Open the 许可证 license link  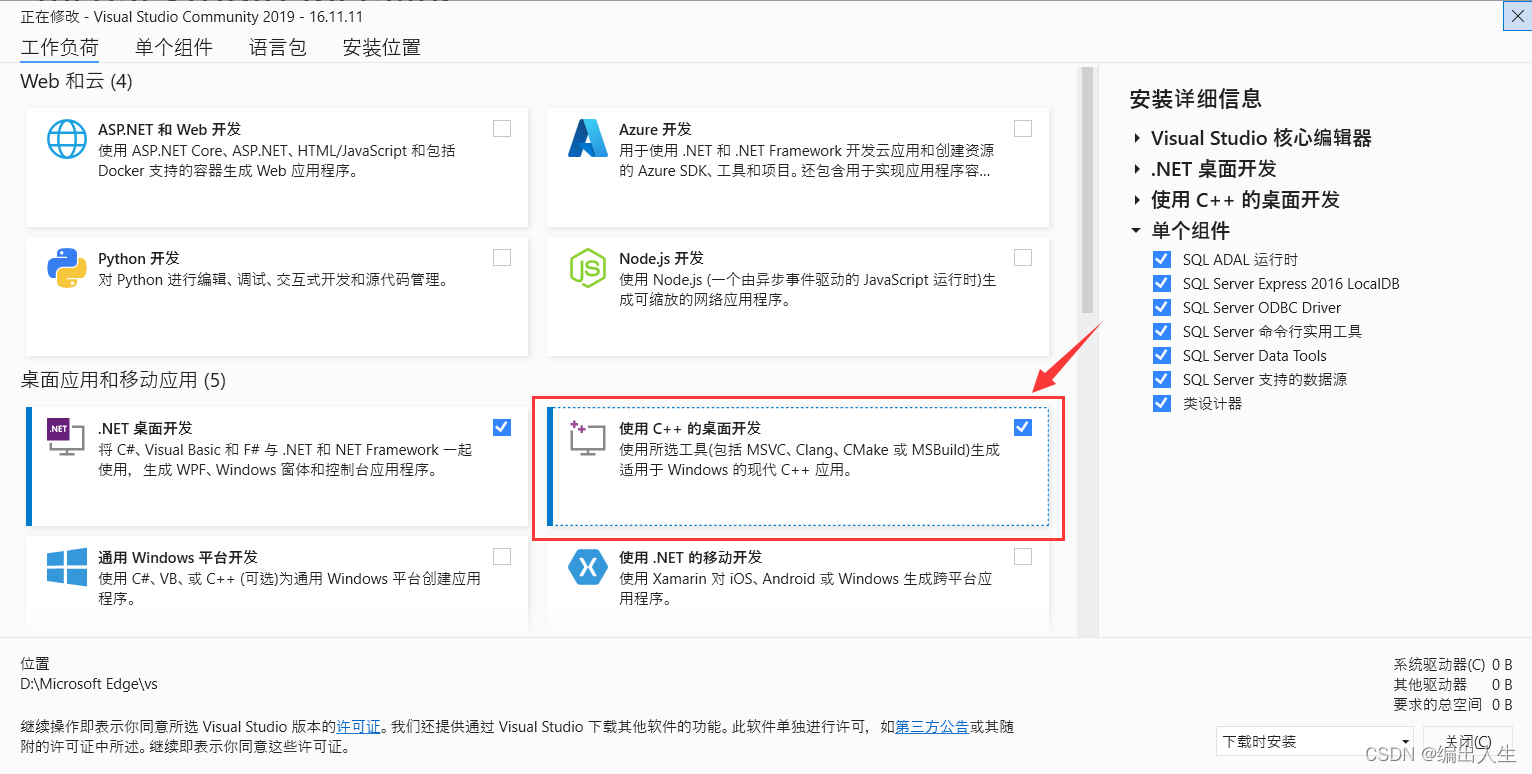[358, 727]
